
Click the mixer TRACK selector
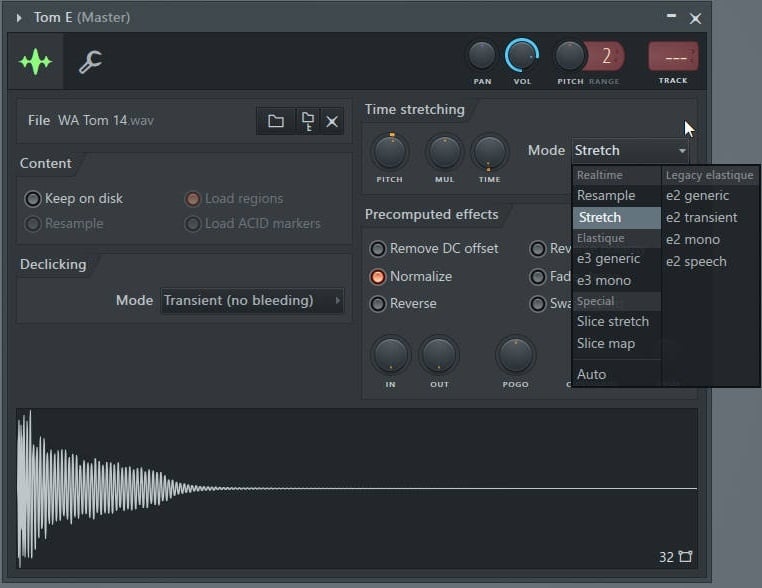pos(673,57)
